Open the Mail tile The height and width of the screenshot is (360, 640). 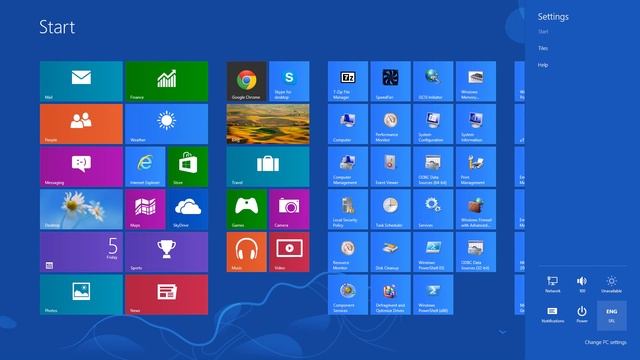click(x=81, y=81)
